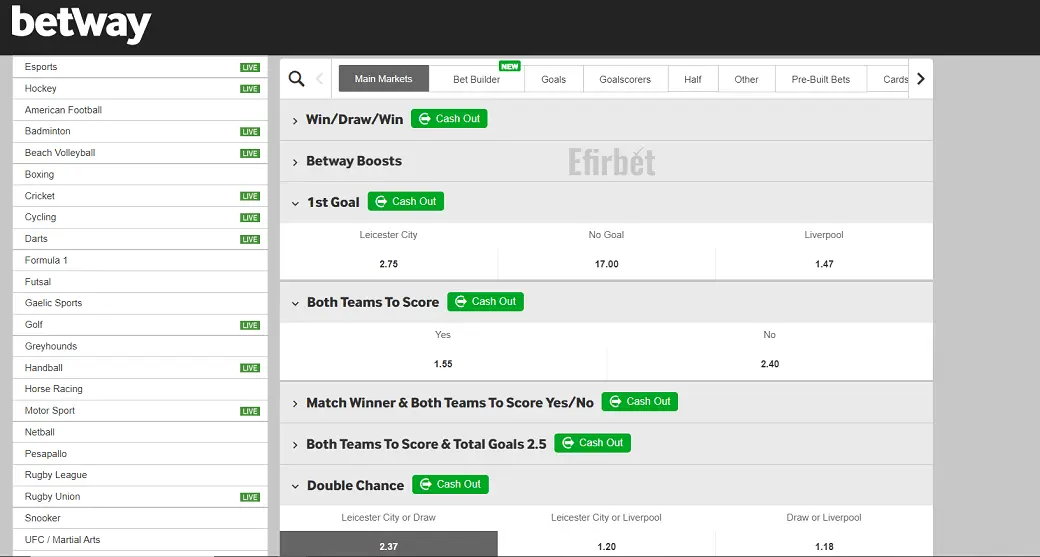
Task: Open Gaelic Sports in sports list
Action: 140,303
